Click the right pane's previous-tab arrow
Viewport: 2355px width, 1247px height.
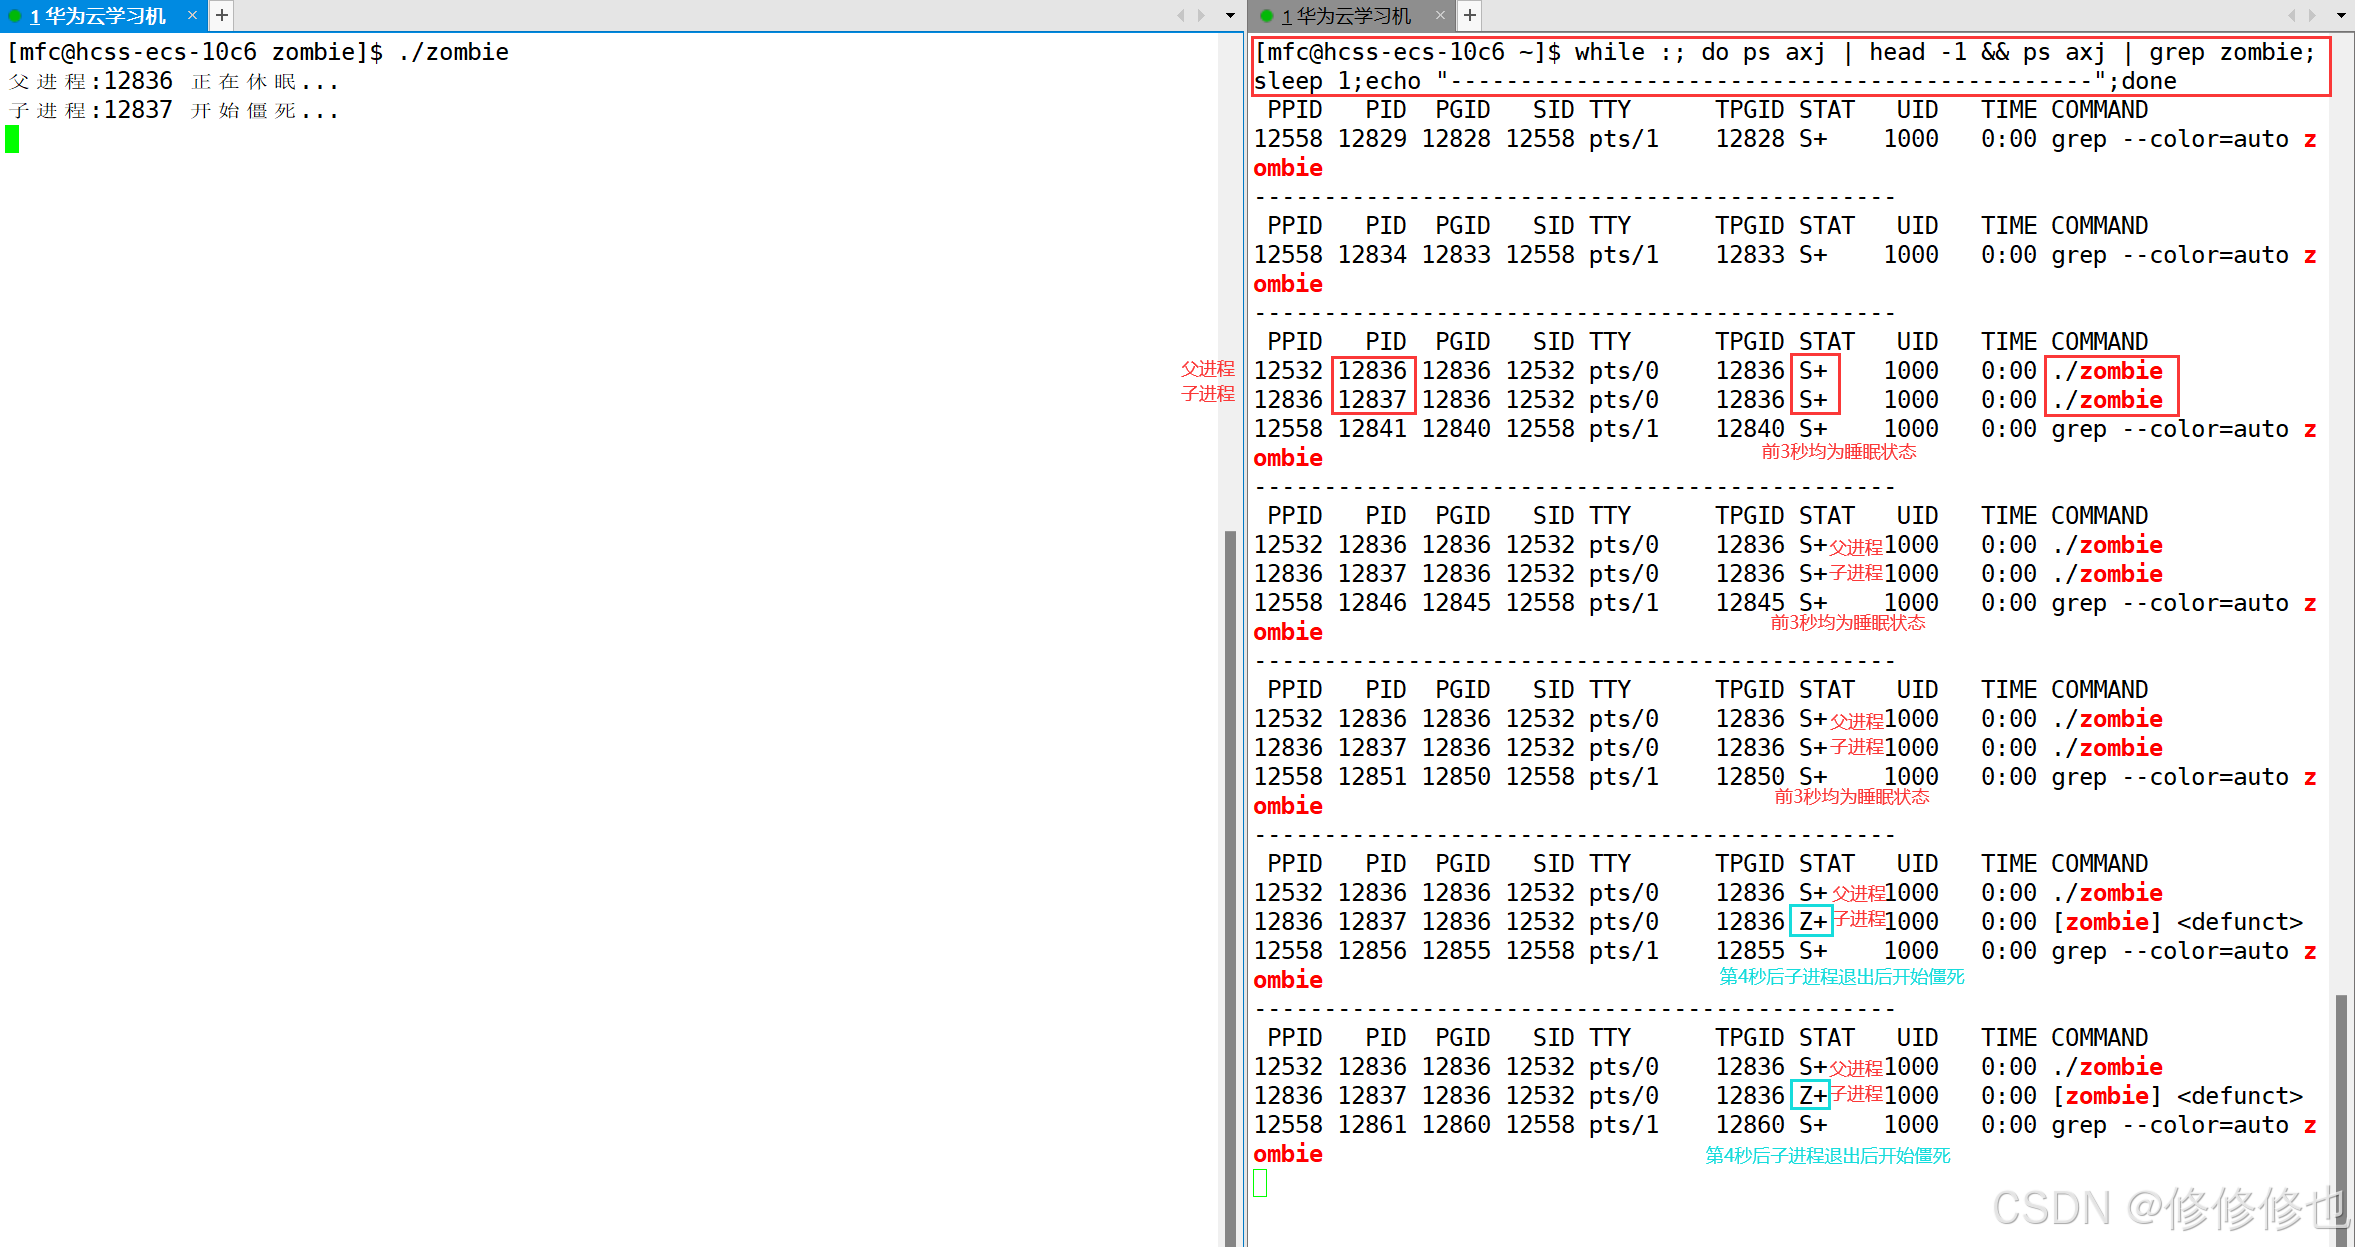tap(2291, 15)
